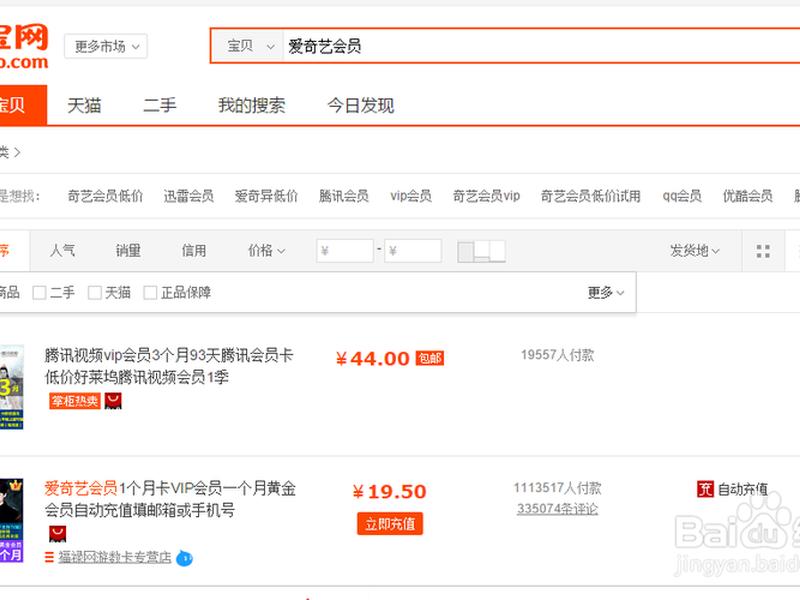Screen dimensions: 800x600
Task: Click the 充 auto-recharge icon
Action: [705, 489]
